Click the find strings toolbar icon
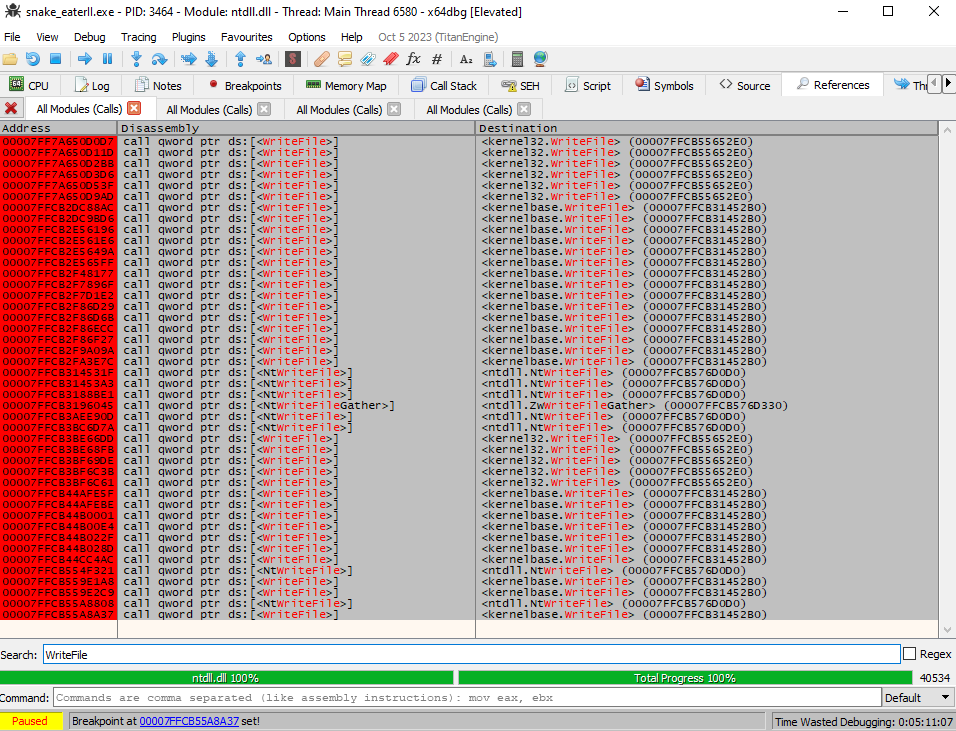Image resolution: width=956 pixels, height=731 pixels. pyautogui.click(x=490, y=59)
